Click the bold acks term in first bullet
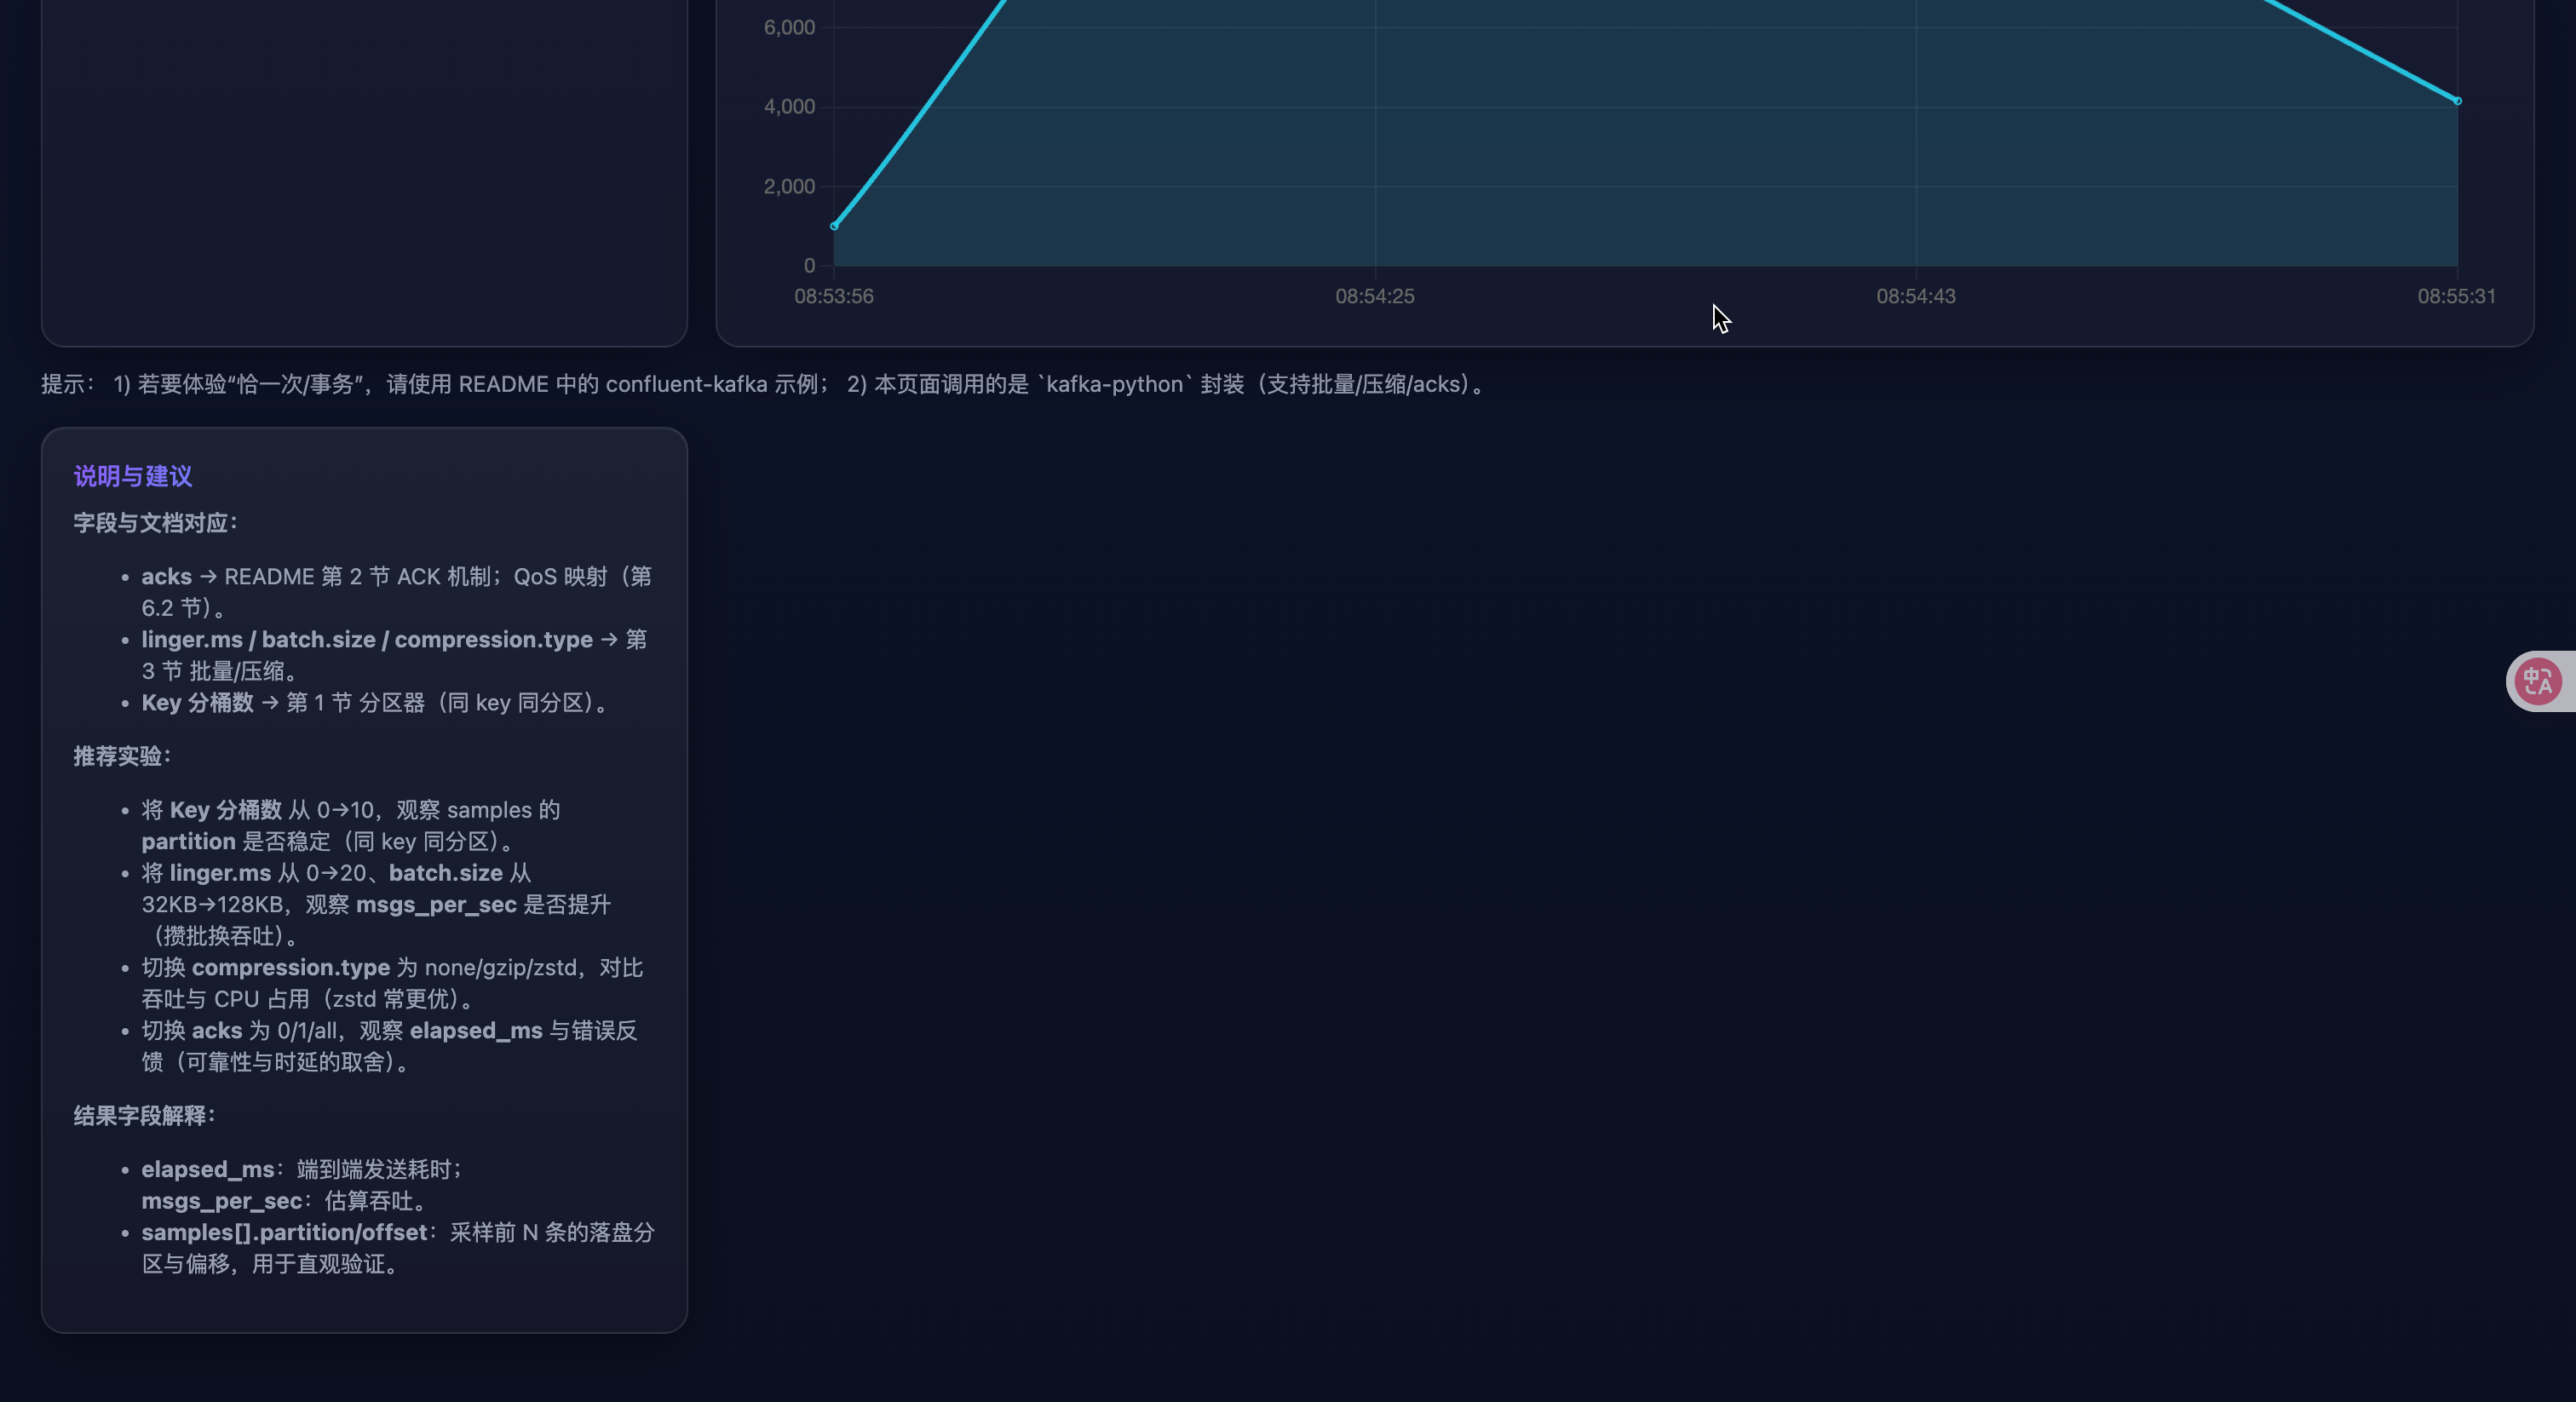Screen dimensions: 2576x1402 [166, 577]
